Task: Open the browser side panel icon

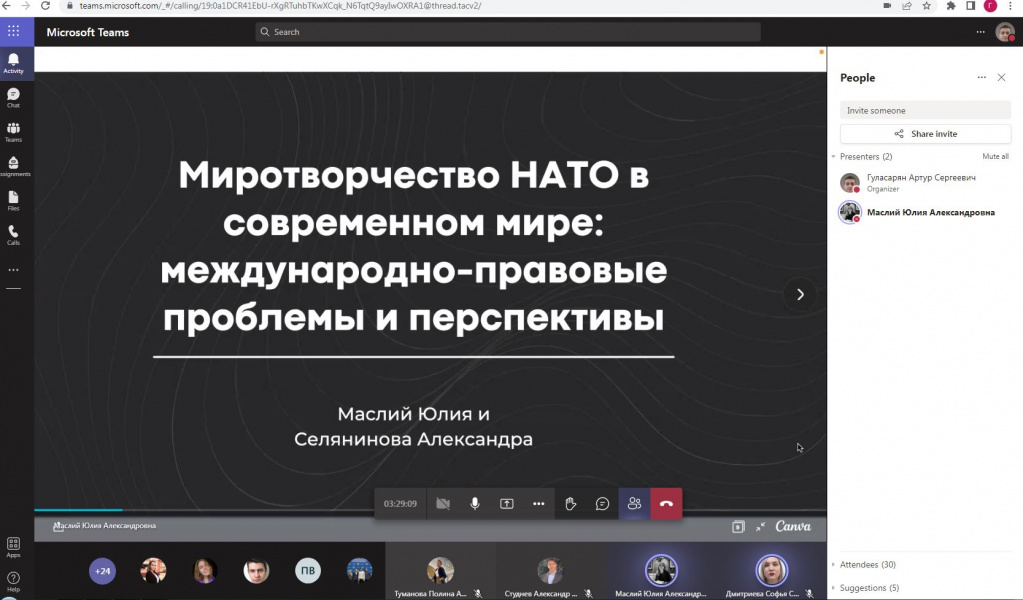Action: [971, 6]
